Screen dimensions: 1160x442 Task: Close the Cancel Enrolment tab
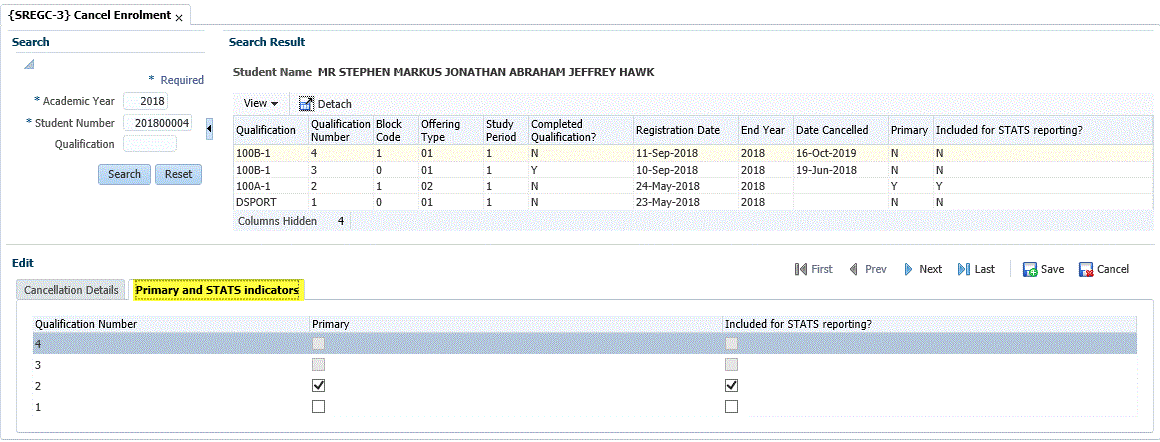[179, 19]
